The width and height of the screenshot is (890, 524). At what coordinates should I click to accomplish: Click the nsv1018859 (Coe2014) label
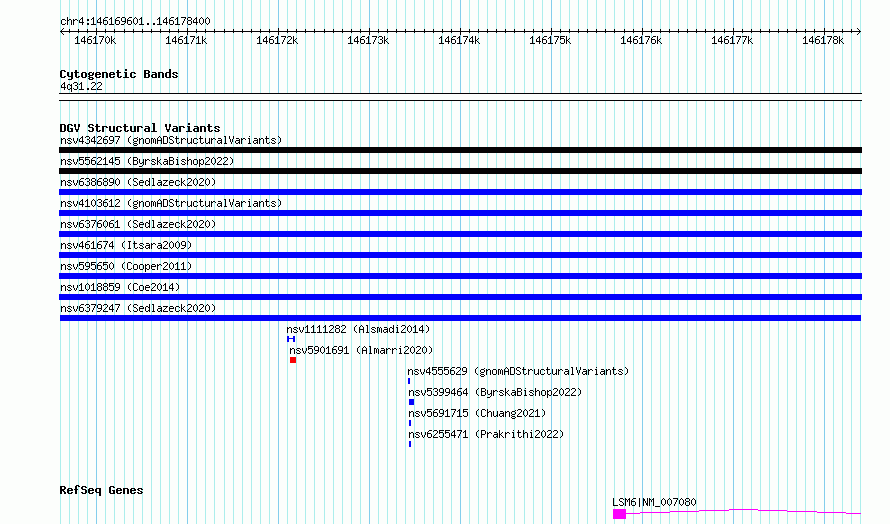120,287
